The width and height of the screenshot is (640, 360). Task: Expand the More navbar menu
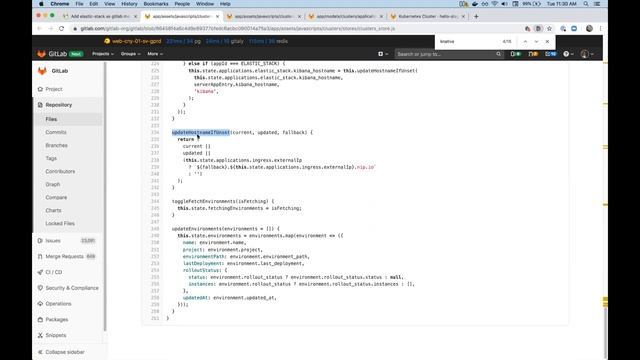pos(155,54)
